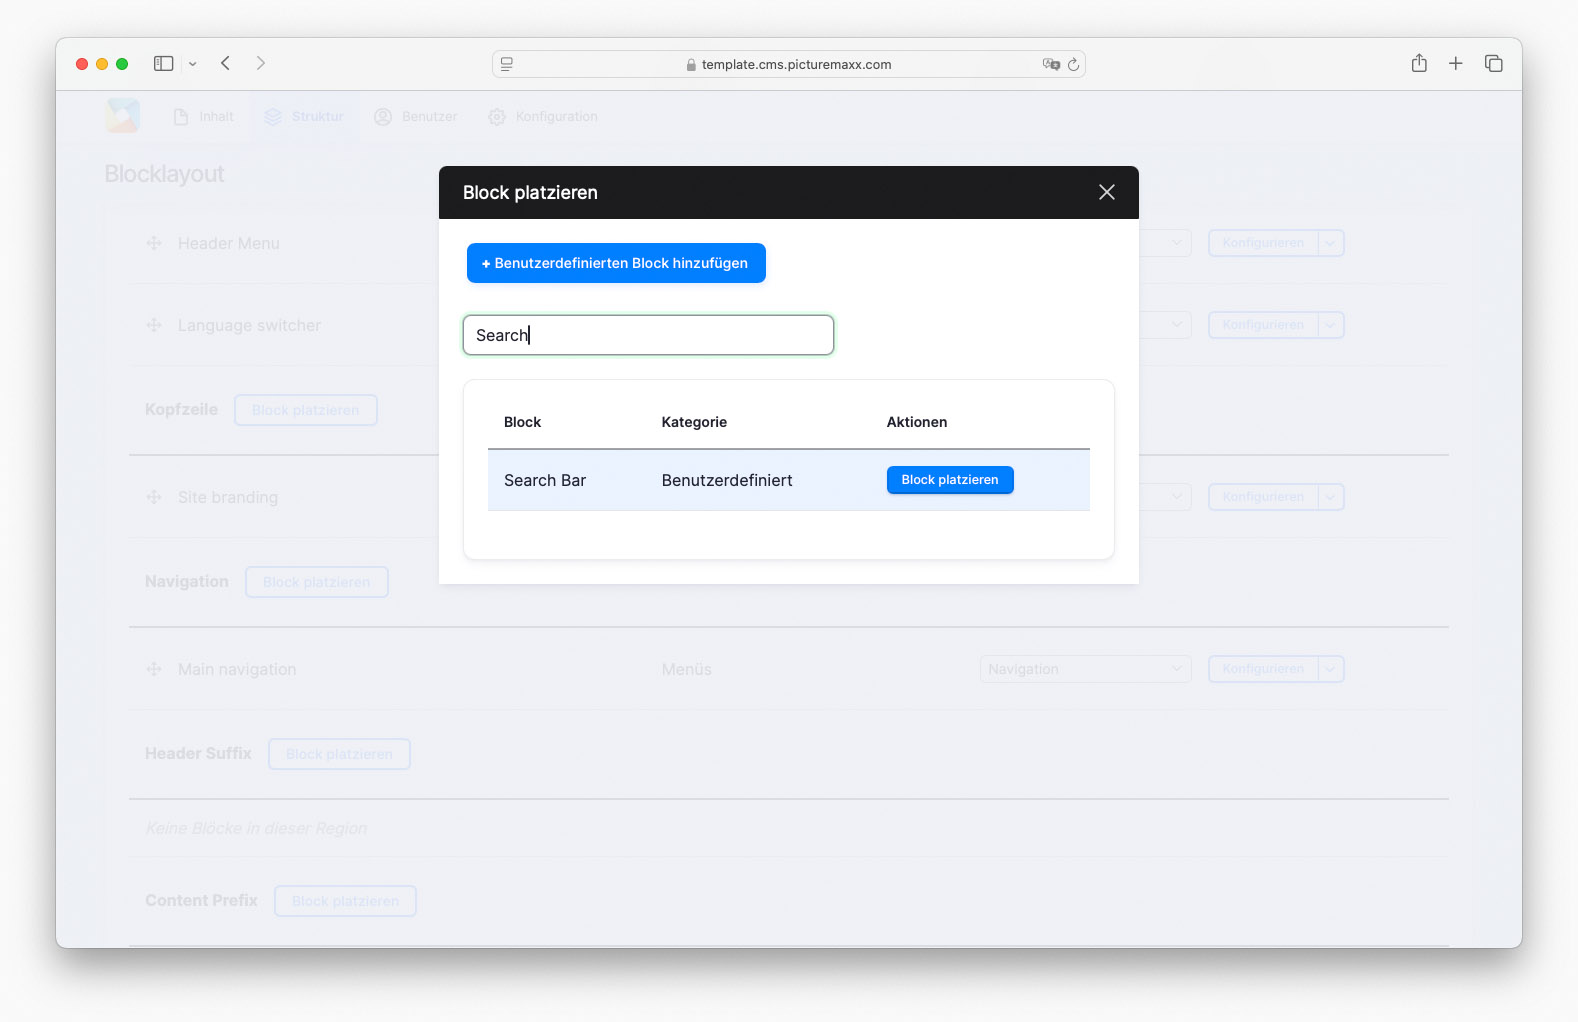1578x1022 pixels.
Task: Configure the Header Menu block
Action: [x=1263, y=243]
